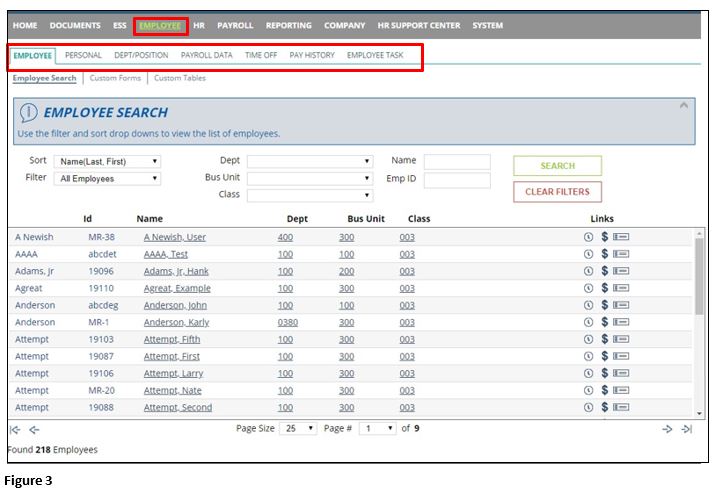Click card icon in AAAA, Test row
716x503 pixels.
pyautogui.click(x=621, y=254)
